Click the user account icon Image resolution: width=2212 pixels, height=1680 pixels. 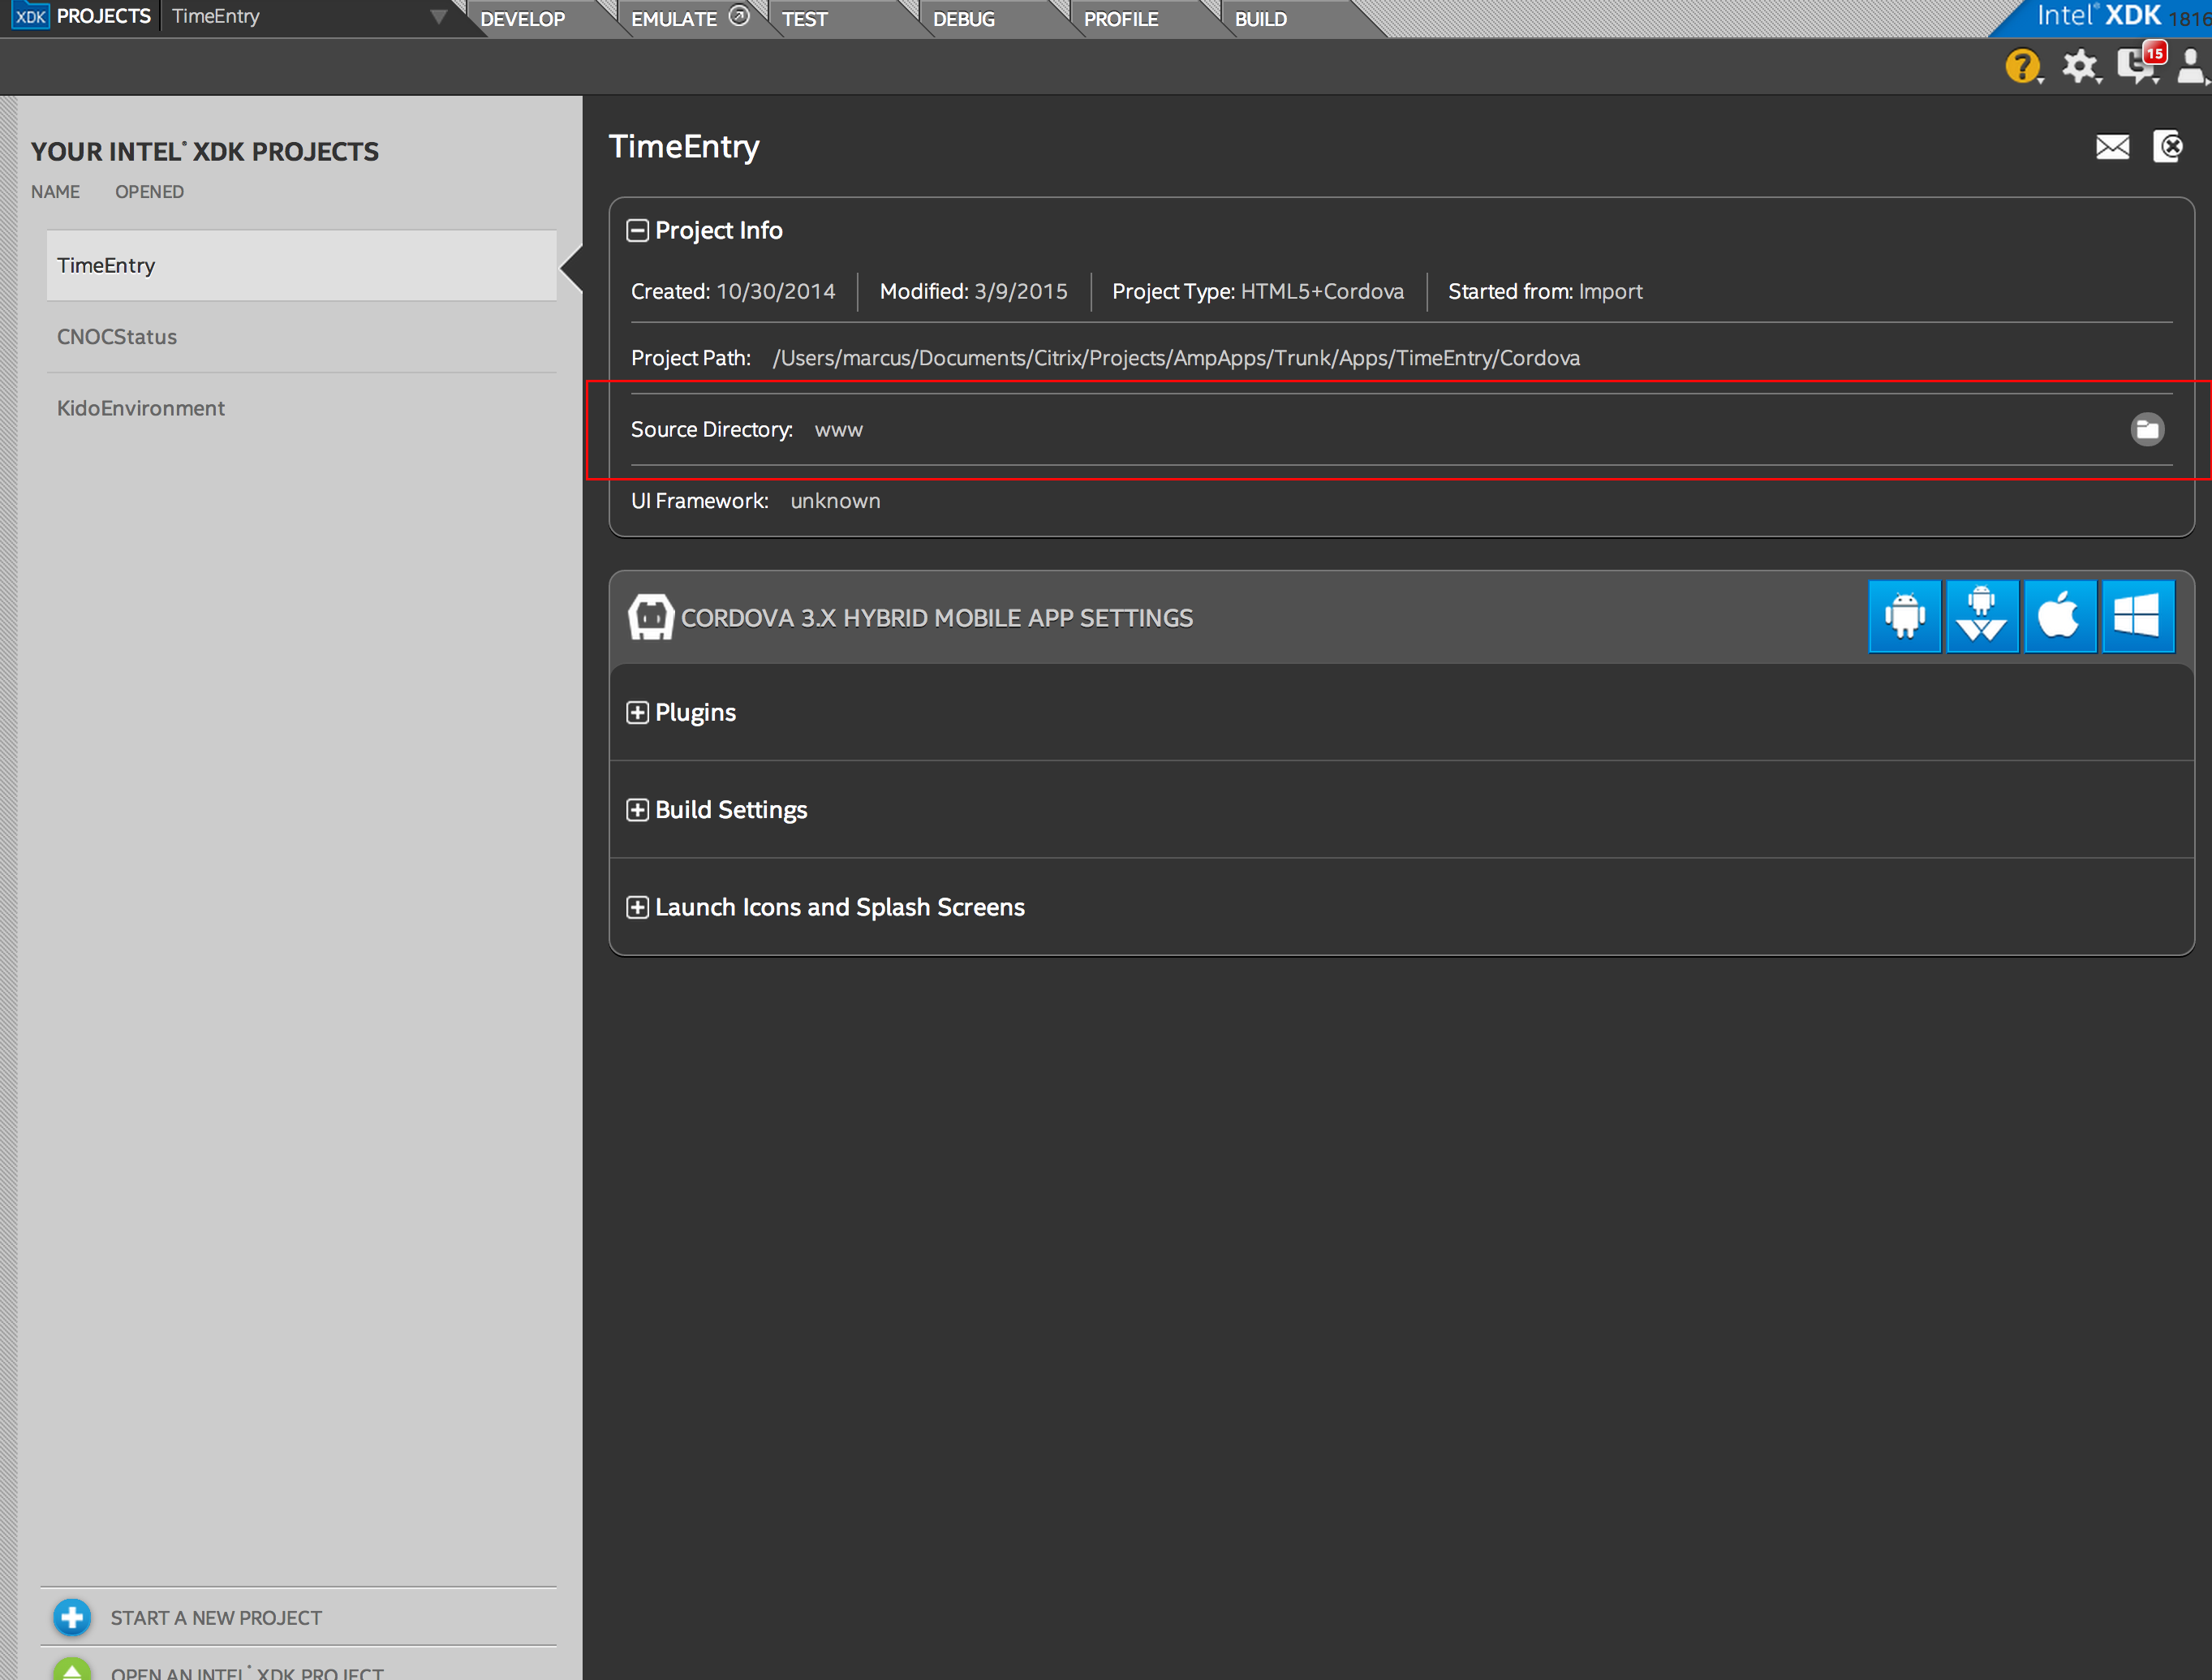(2190, 67)
